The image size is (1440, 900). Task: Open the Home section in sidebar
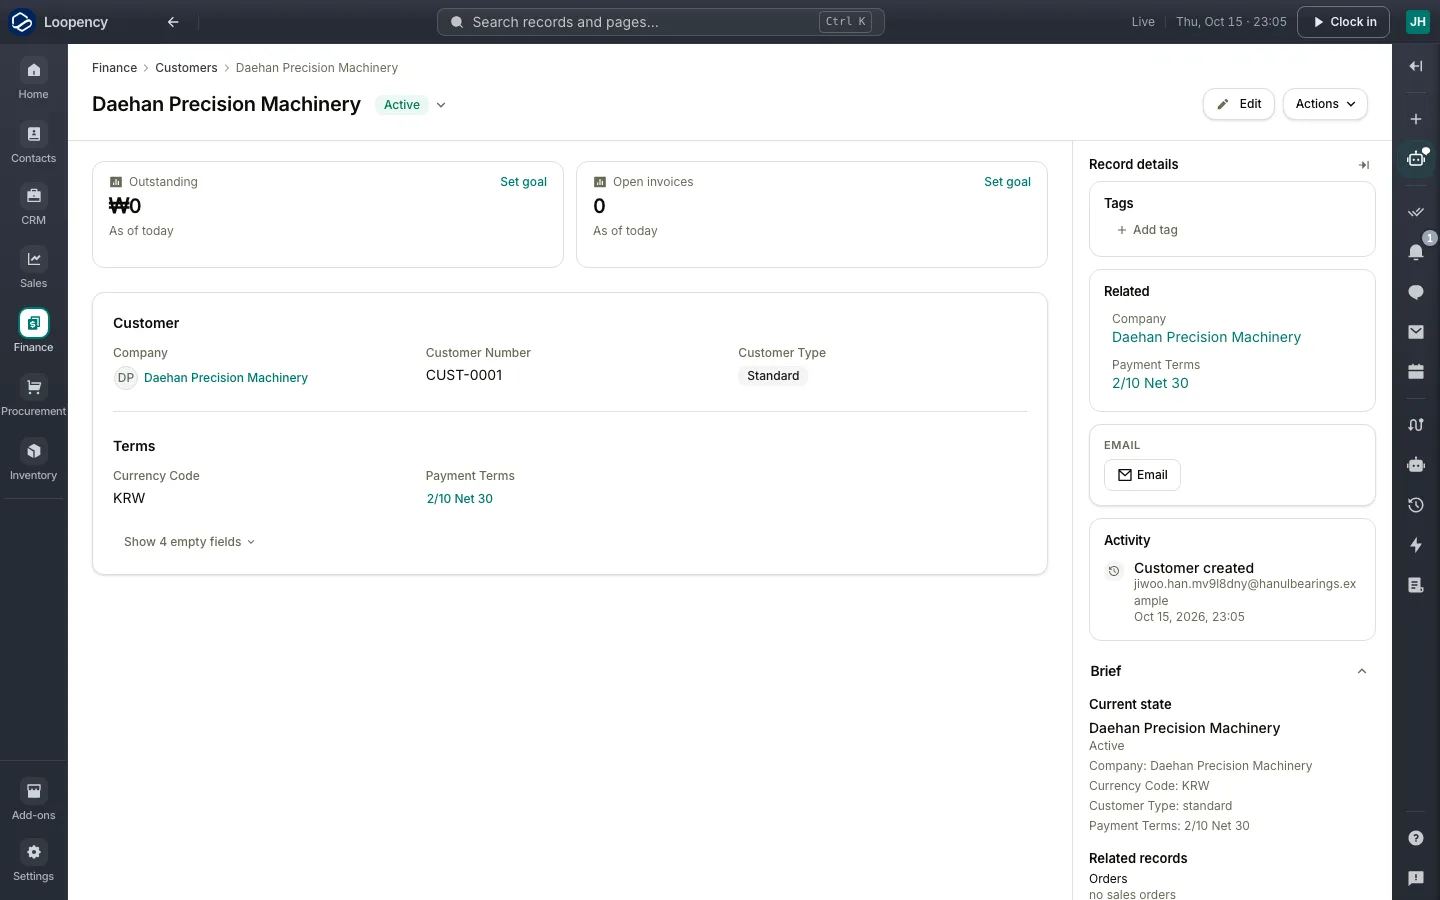[x=33, y=79]
